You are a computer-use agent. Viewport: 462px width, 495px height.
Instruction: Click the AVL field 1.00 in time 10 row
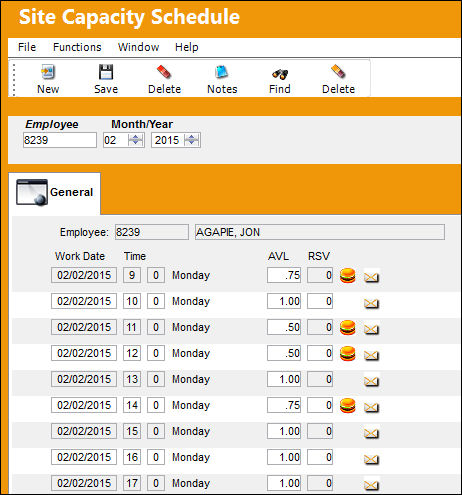pos(284,301)
